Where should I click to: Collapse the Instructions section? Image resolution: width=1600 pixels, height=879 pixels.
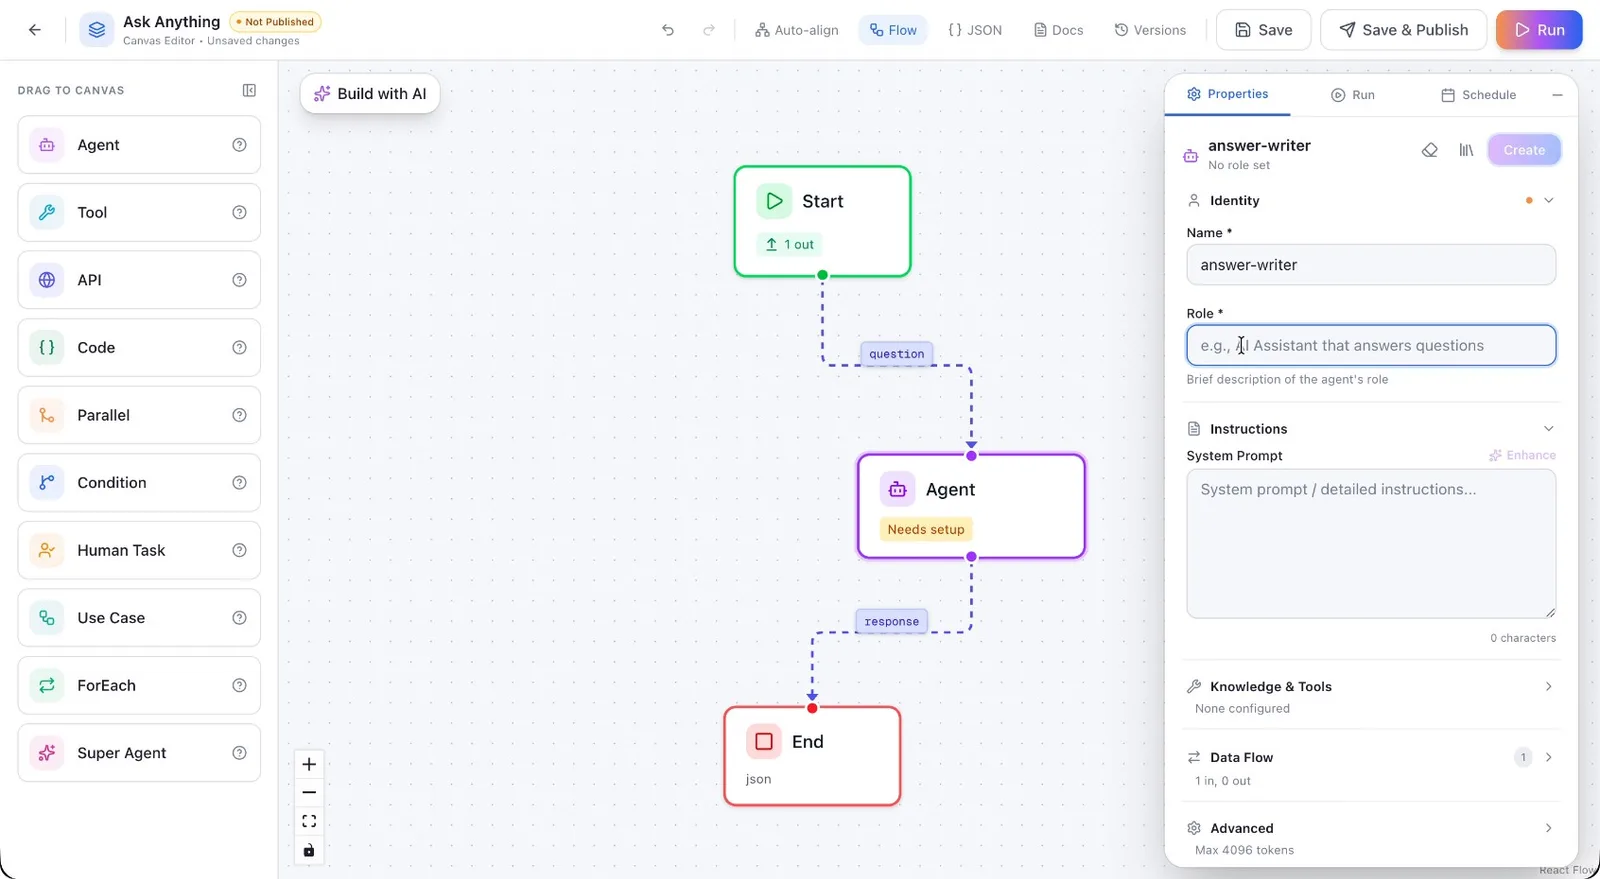pos(1549,428)
